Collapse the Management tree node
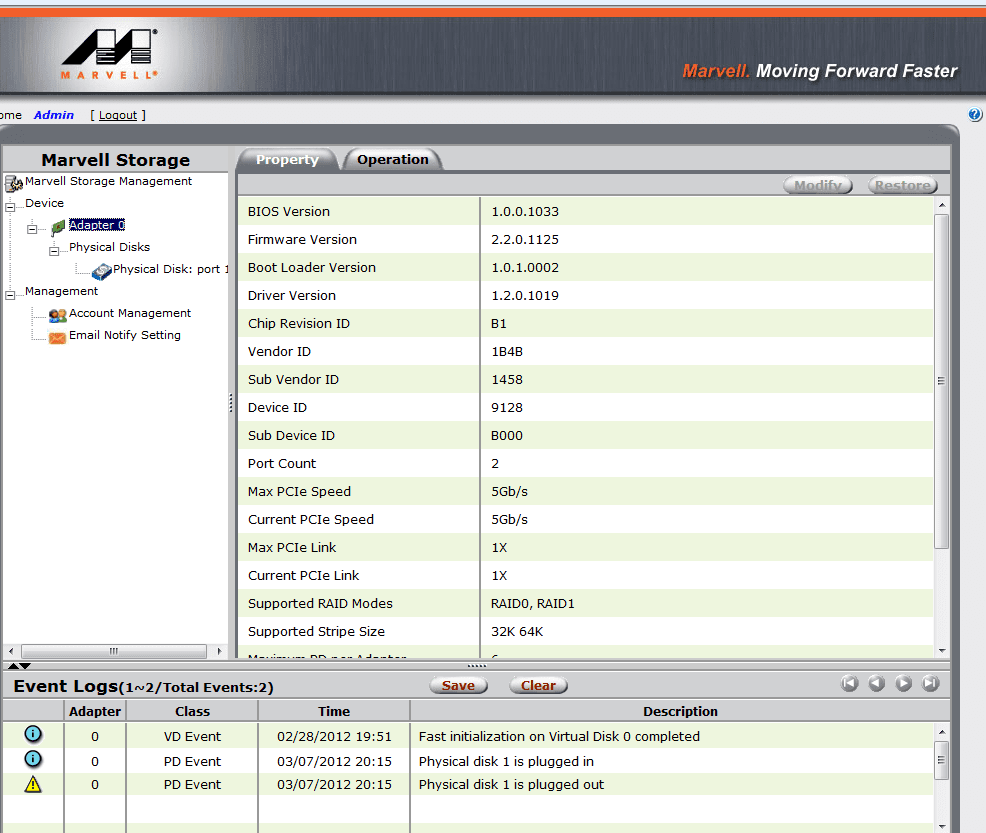Screen dimensions: 986x833 point(10,295)
